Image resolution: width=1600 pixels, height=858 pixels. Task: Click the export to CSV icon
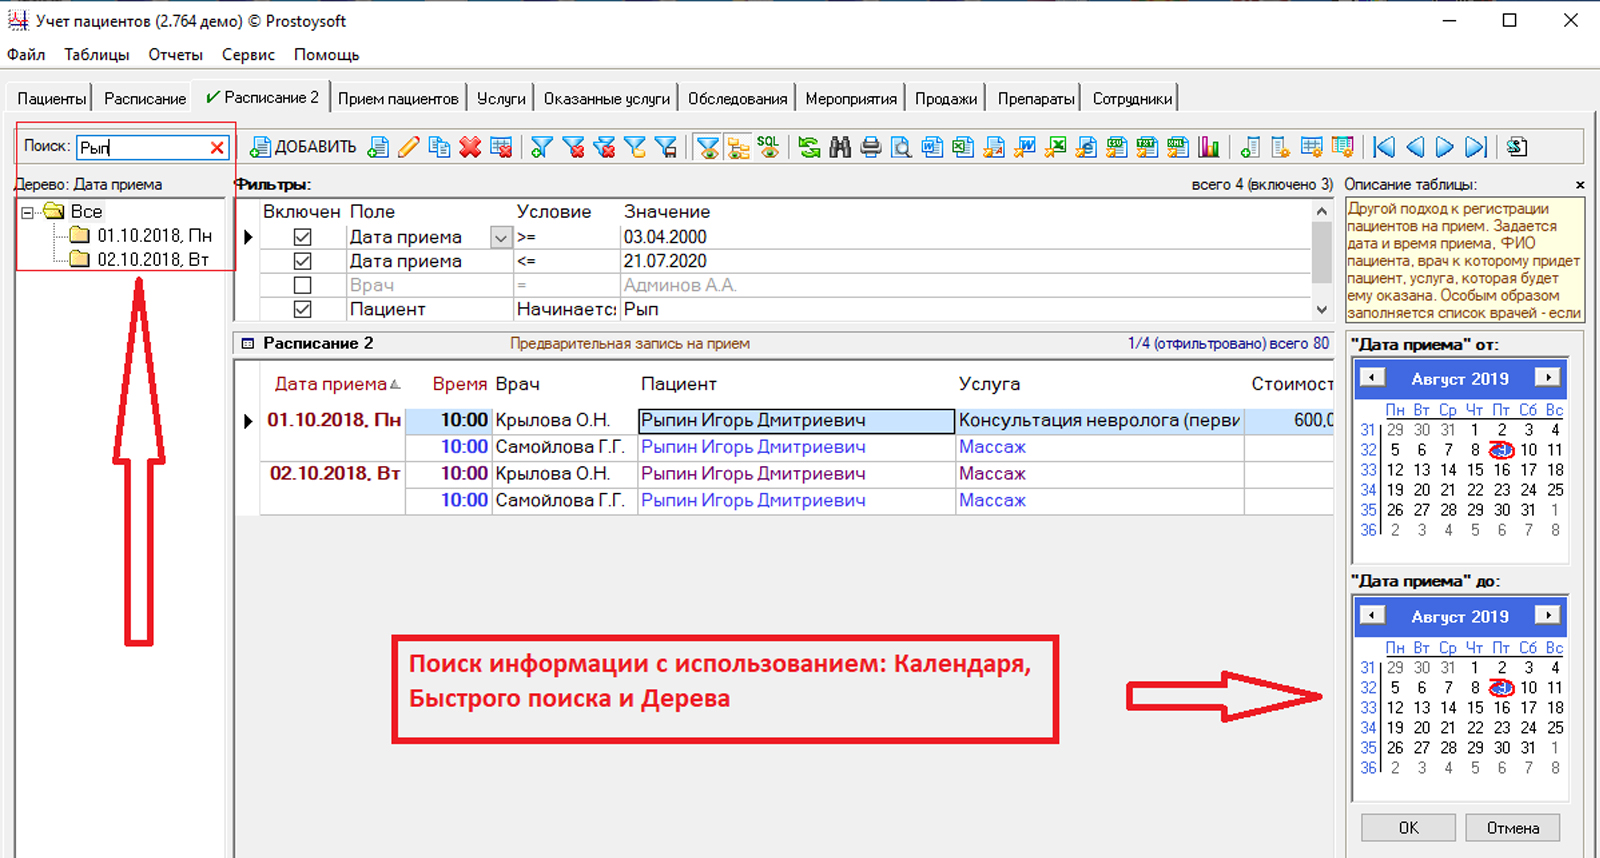pyautogui.click(x=1117, y=147)
